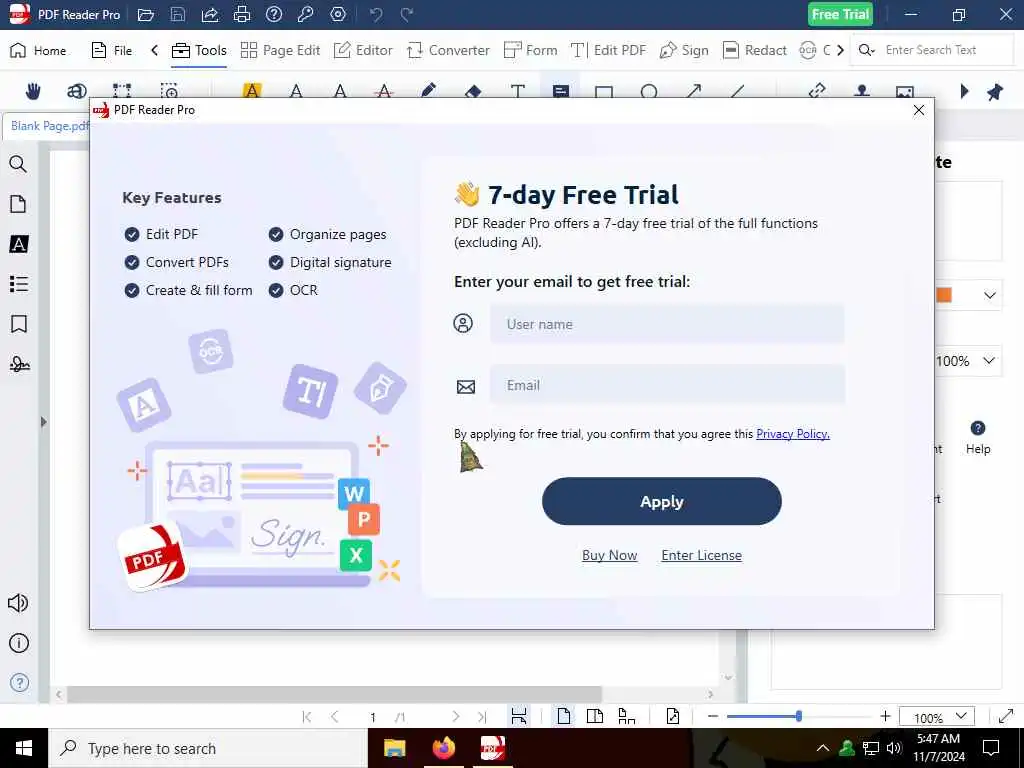Select the Note comment tool

coord(560,91)
